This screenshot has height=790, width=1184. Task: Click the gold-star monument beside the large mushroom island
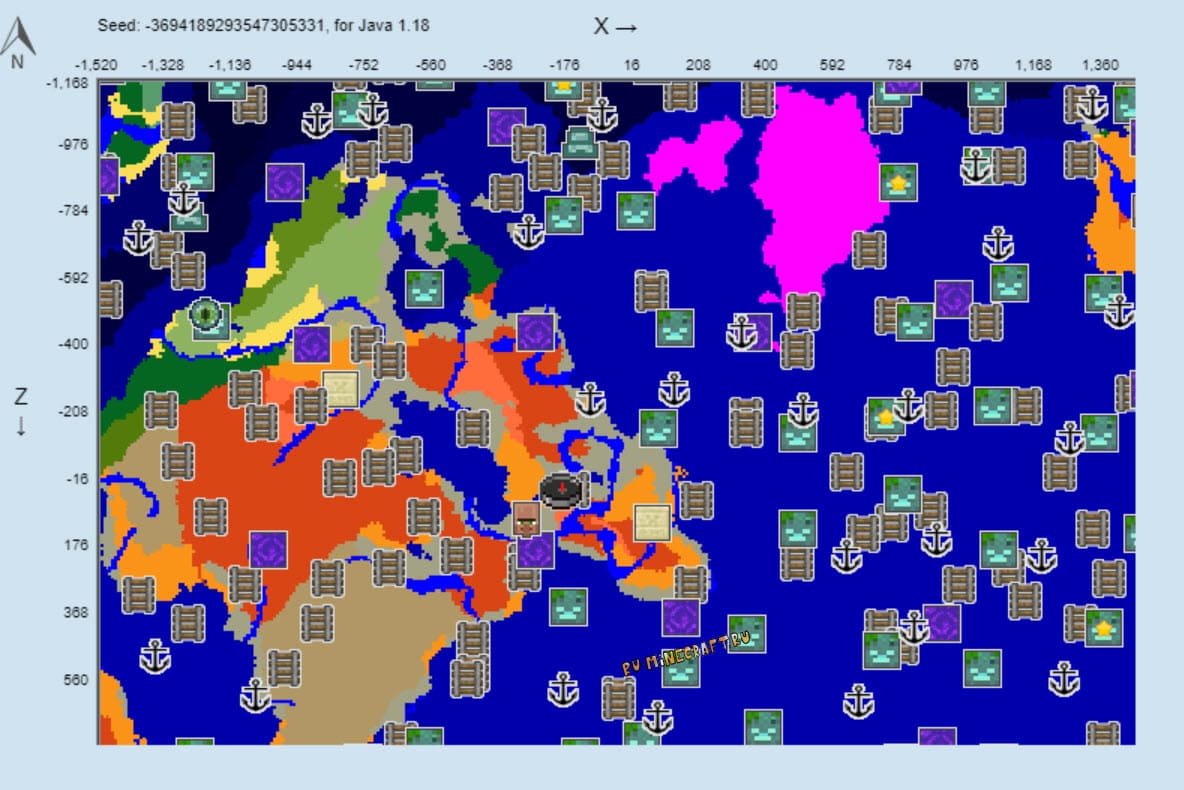click(x=899, y=182)
